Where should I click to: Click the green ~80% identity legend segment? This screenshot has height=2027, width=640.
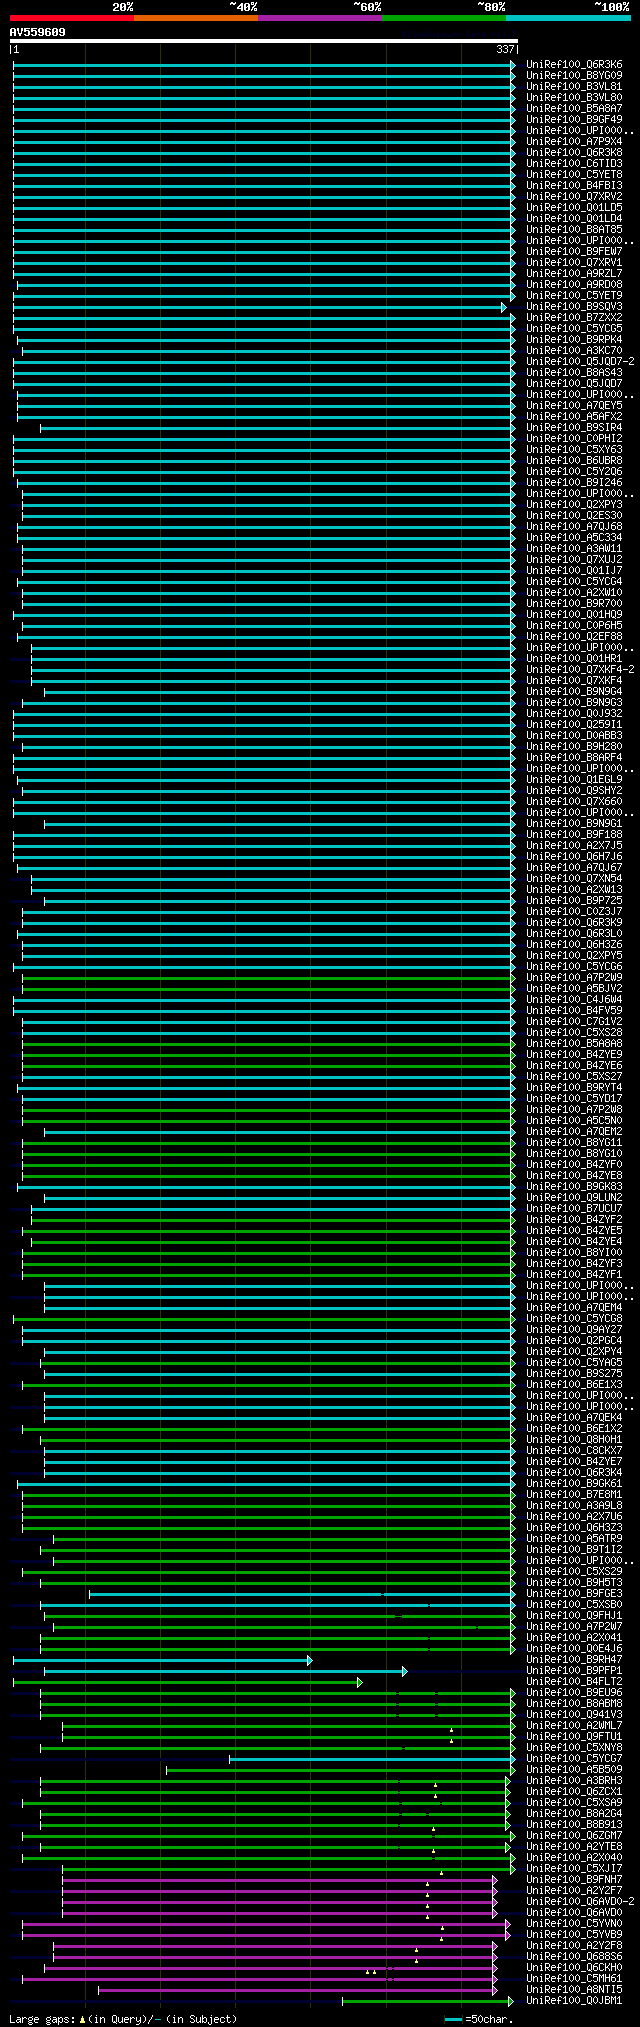444,18
